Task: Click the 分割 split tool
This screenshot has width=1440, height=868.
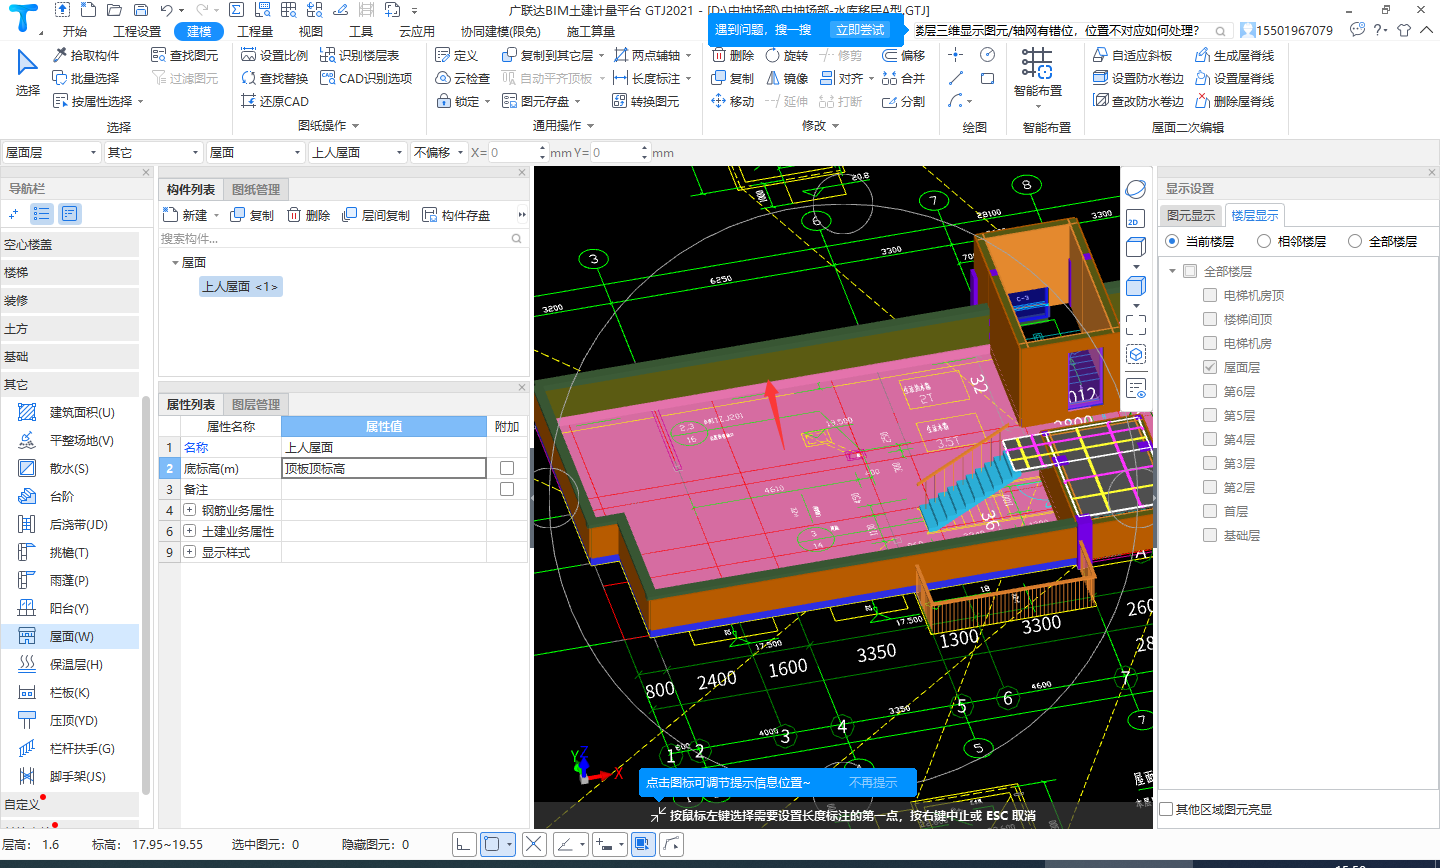Action: [x=904, y=101]
